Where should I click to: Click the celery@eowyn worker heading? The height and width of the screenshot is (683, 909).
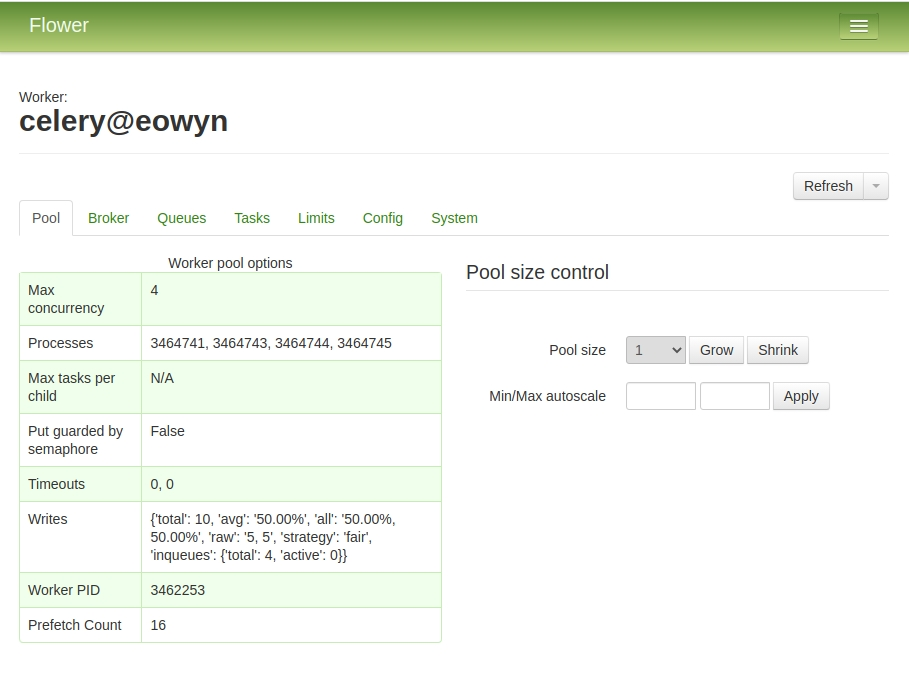coord(123,121)
